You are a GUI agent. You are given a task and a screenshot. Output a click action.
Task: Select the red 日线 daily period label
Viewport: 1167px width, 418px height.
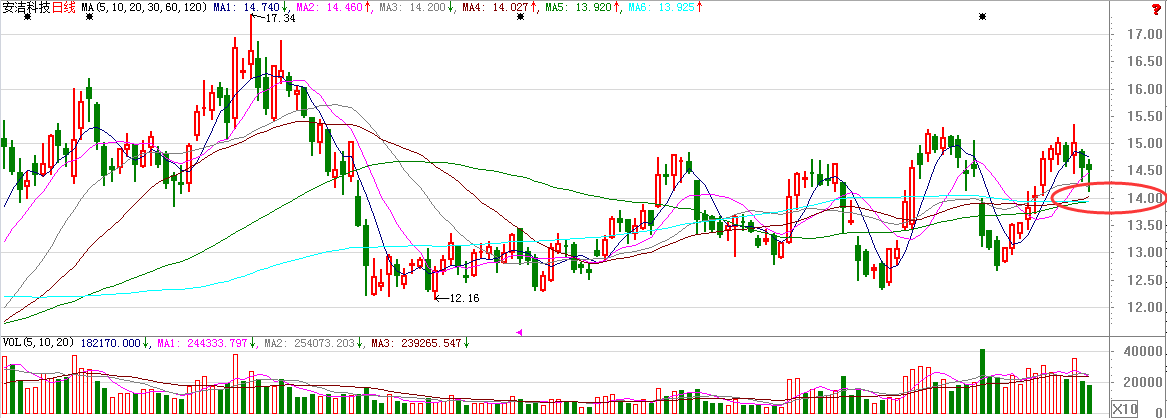63,7
